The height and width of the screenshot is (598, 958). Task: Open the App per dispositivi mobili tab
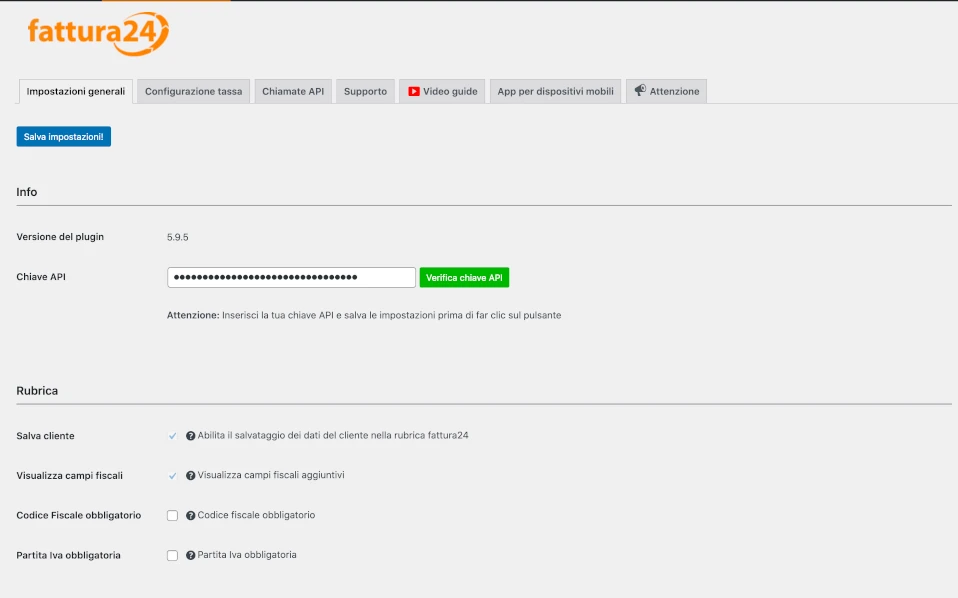[555, 92]
